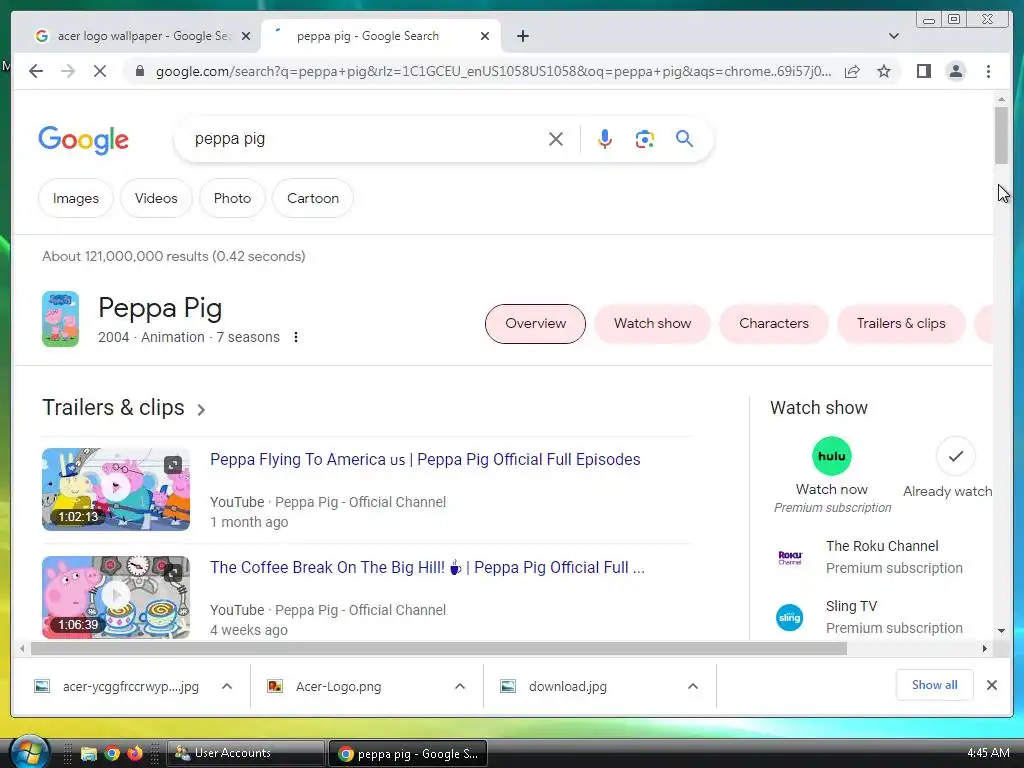Open Coffee Break On Big Hill link
Image resolution: width=1024 pixels, height=768 pixels.
[427, 567]
